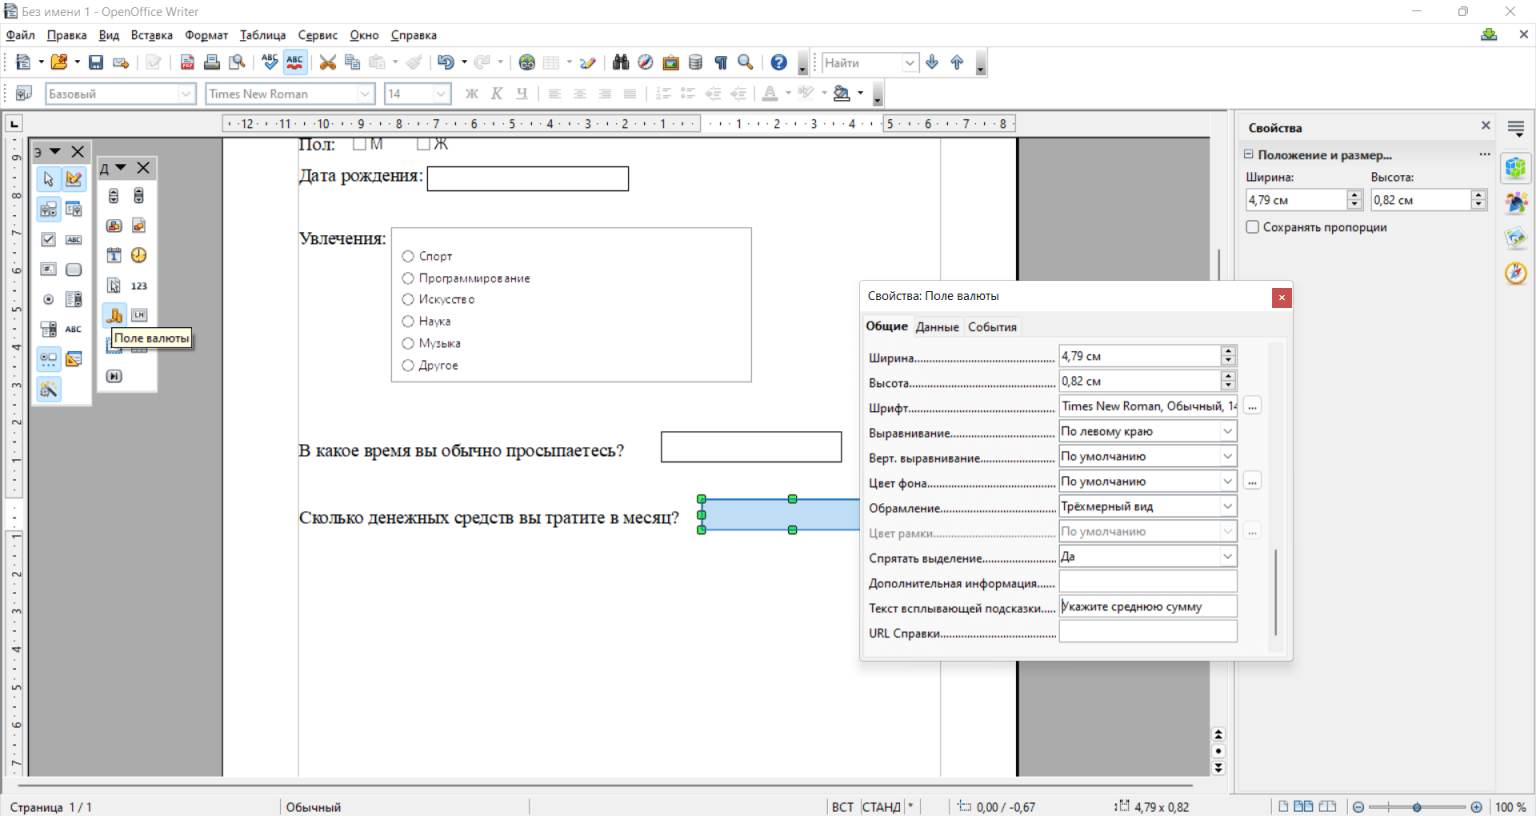The image size is (1536, 816).
Task: Insert a list box control
Action: (x=74, y=299)
